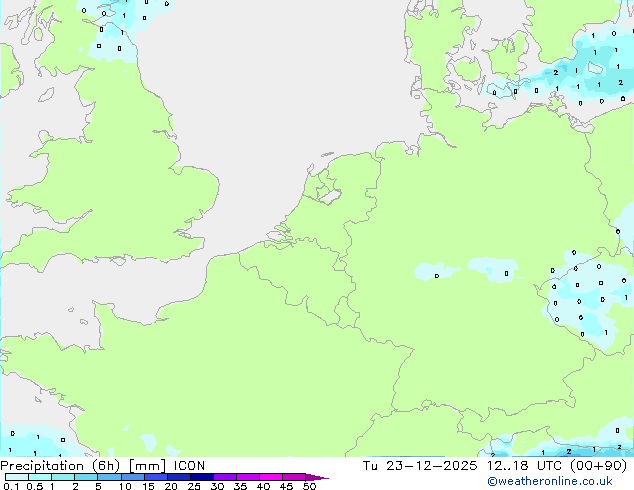The image size is (634, 490).
Task: Click the '12..18 UTC' time range
Action: tap(523, 466)
